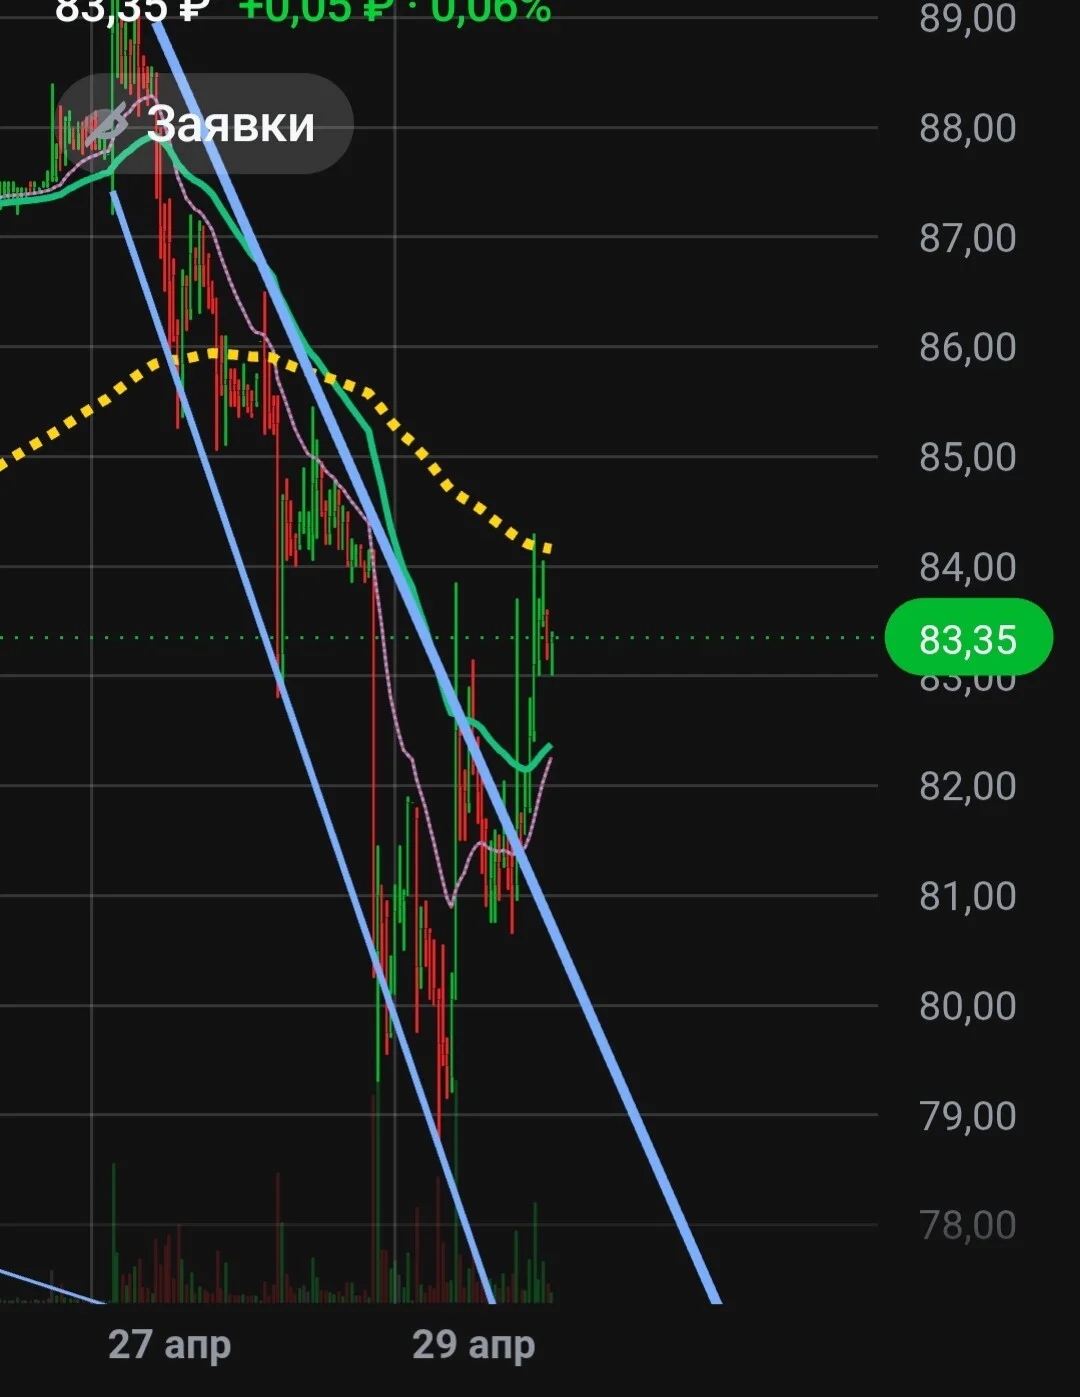The image size is (1080, 1397).
Task: Click the 78,00 price axis label
Action: [x=968, y=1225]
